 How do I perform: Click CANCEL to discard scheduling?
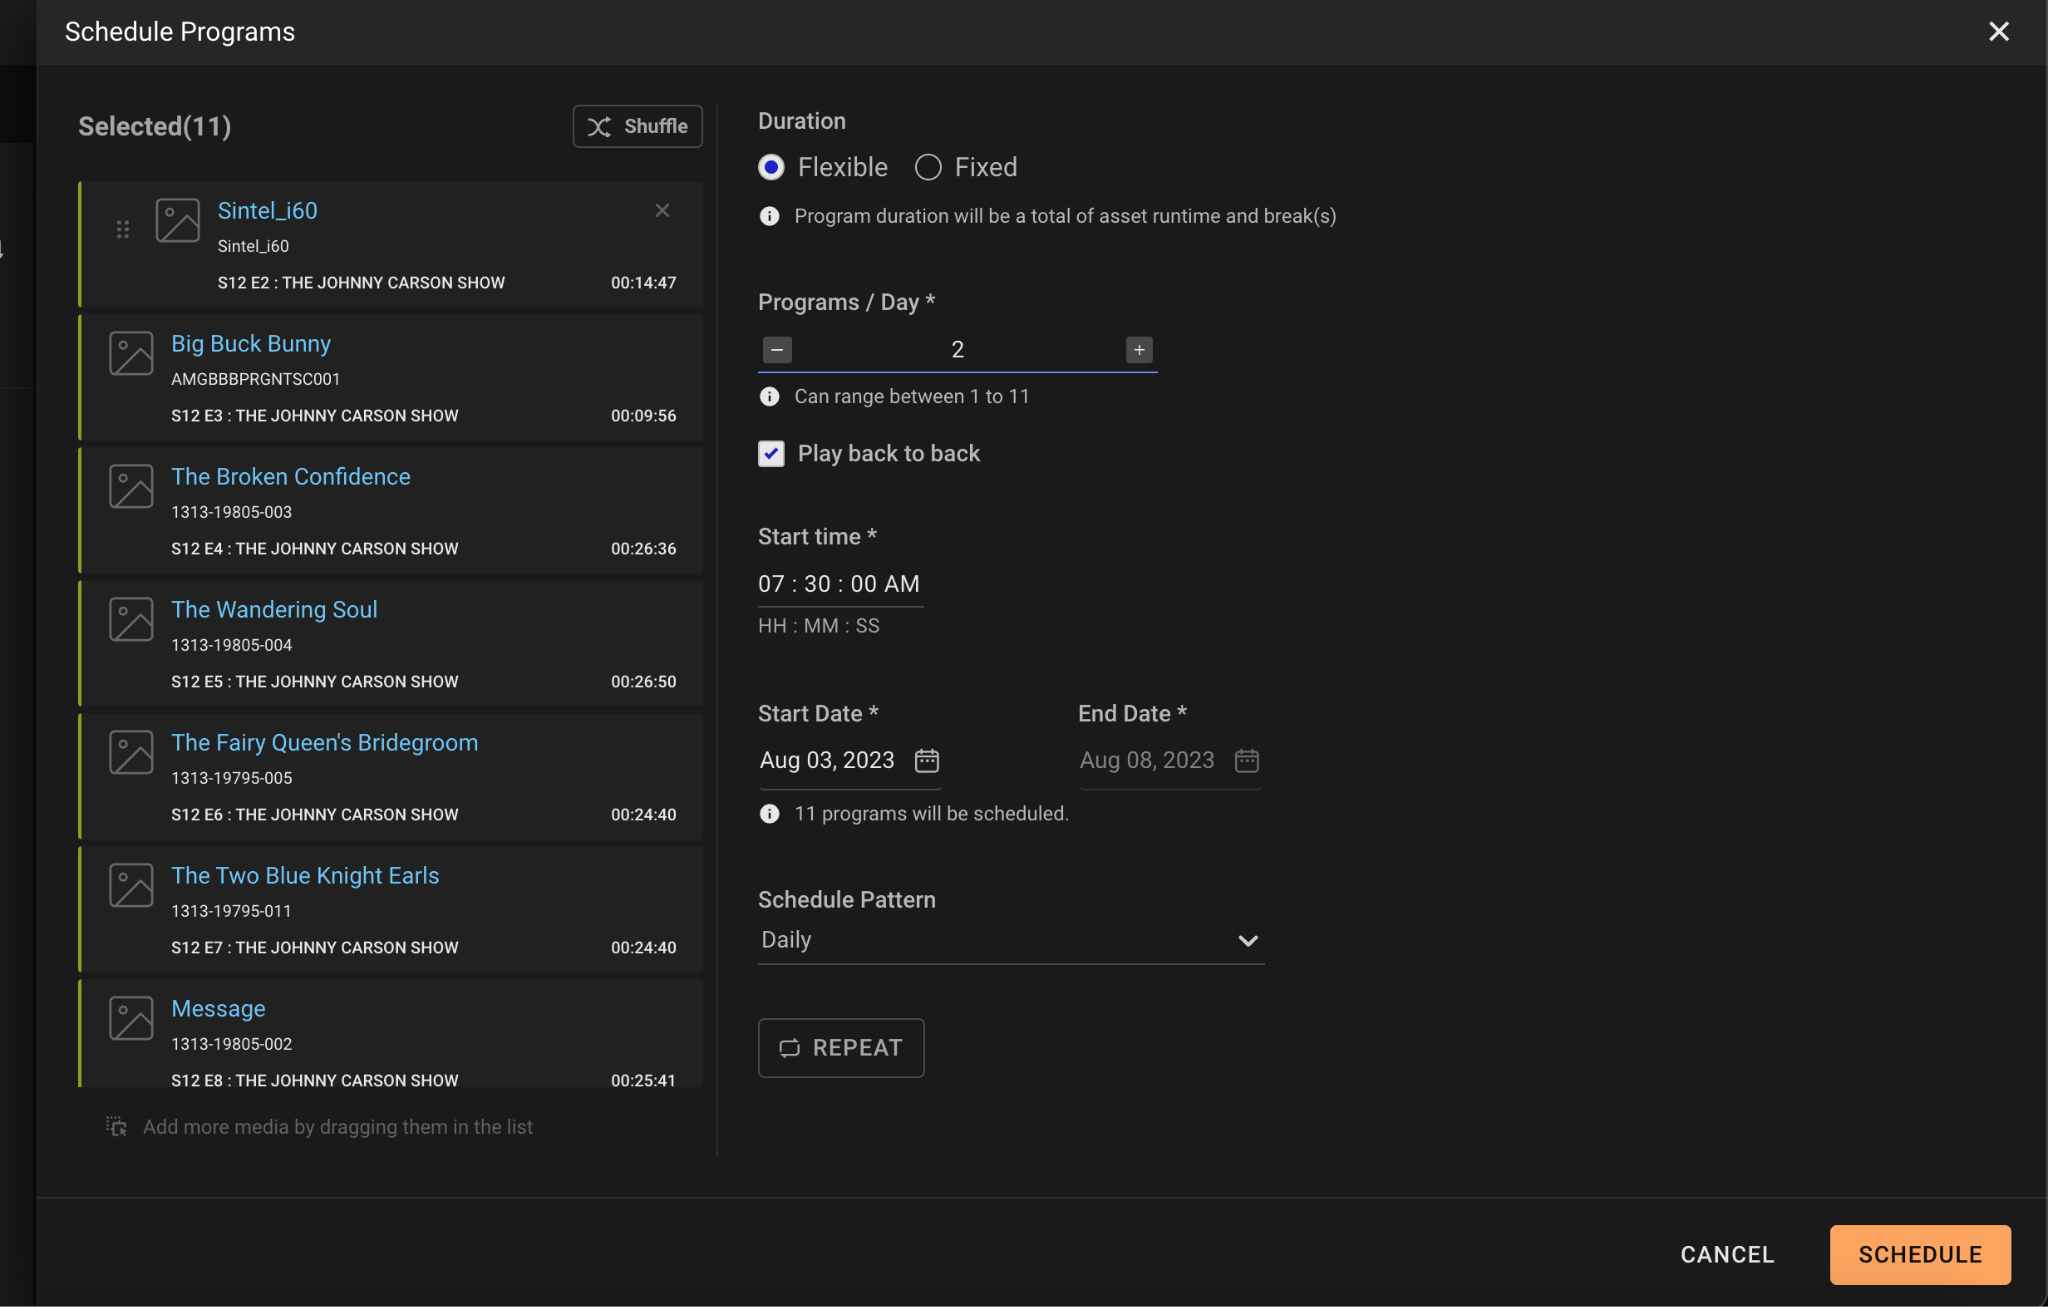pyautogui.click(x=1727, y=1254)
